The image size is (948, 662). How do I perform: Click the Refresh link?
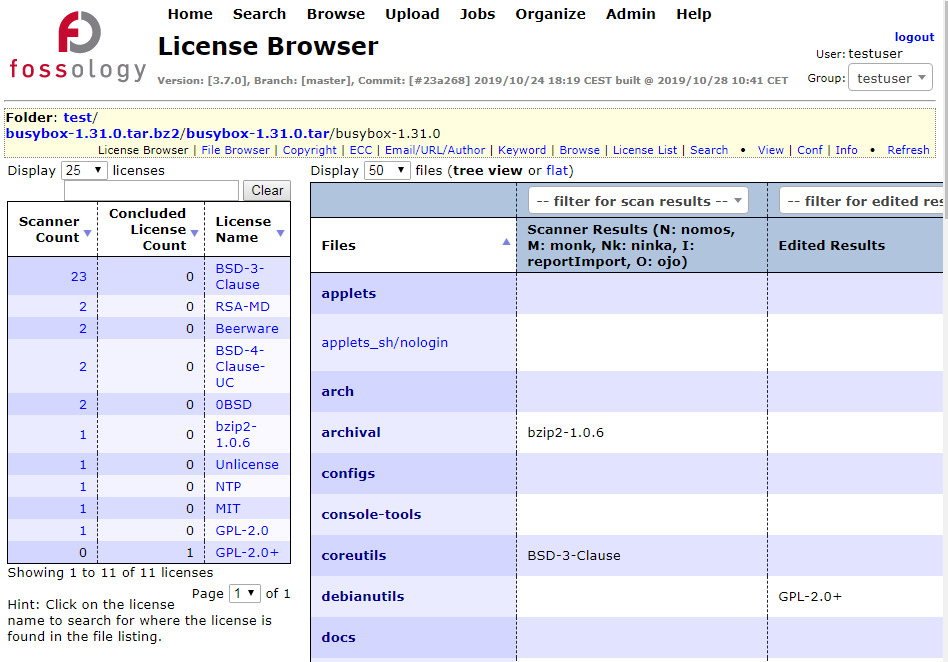(x=908, y=150)
